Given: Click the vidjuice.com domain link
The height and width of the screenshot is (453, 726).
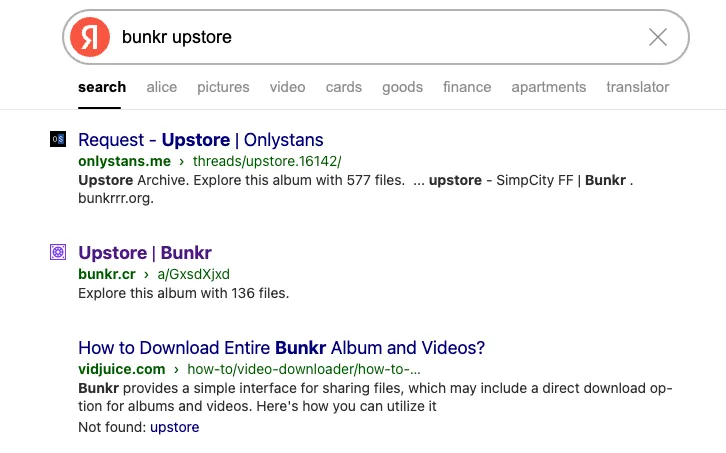Looking at the screenshot, I should tap(122, 369).
